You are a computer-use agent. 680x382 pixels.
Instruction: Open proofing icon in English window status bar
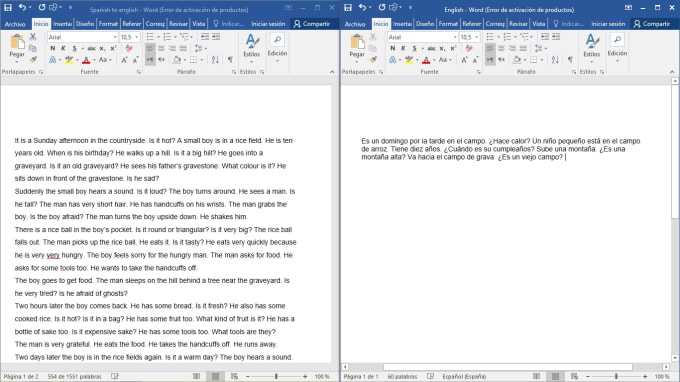(430, 376)
